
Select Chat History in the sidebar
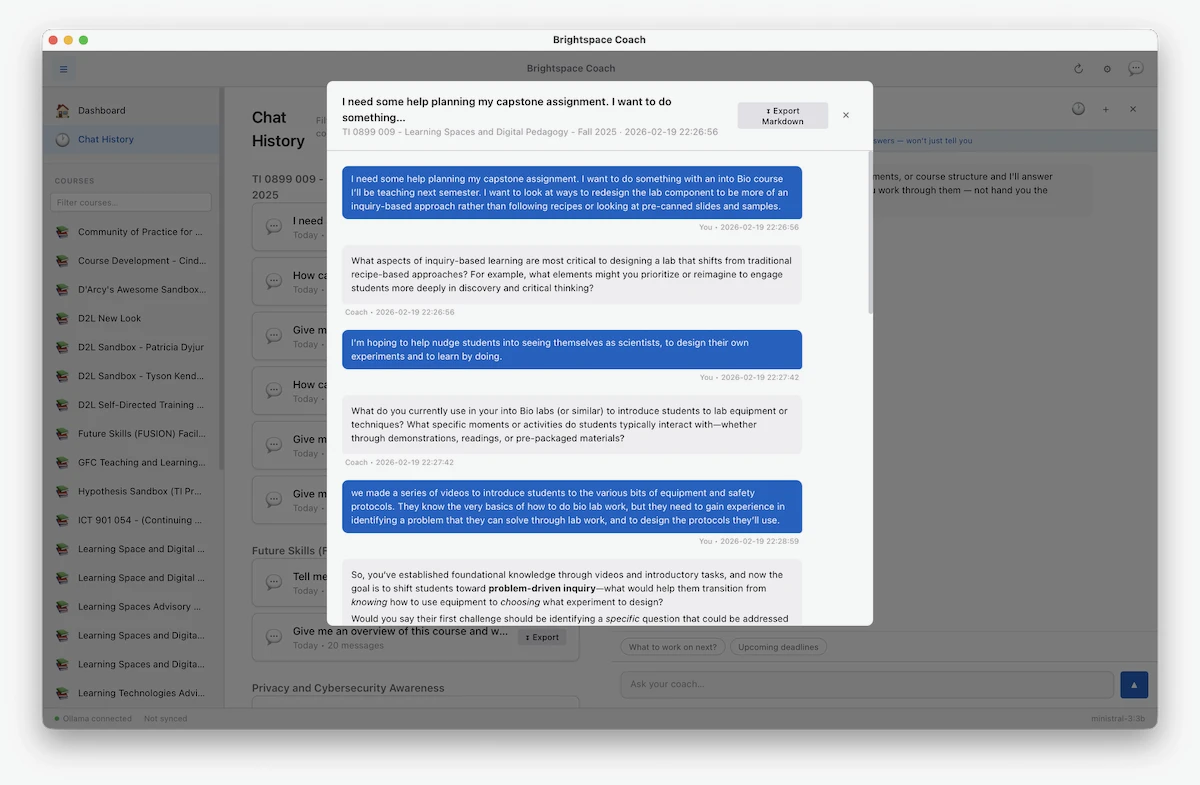(106, 140)
